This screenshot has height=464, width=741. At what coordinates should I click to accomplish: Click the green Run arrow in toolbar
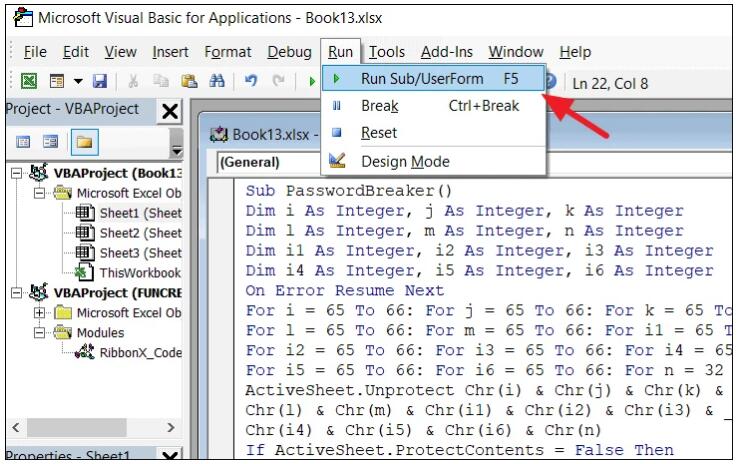tap(312, 82)
